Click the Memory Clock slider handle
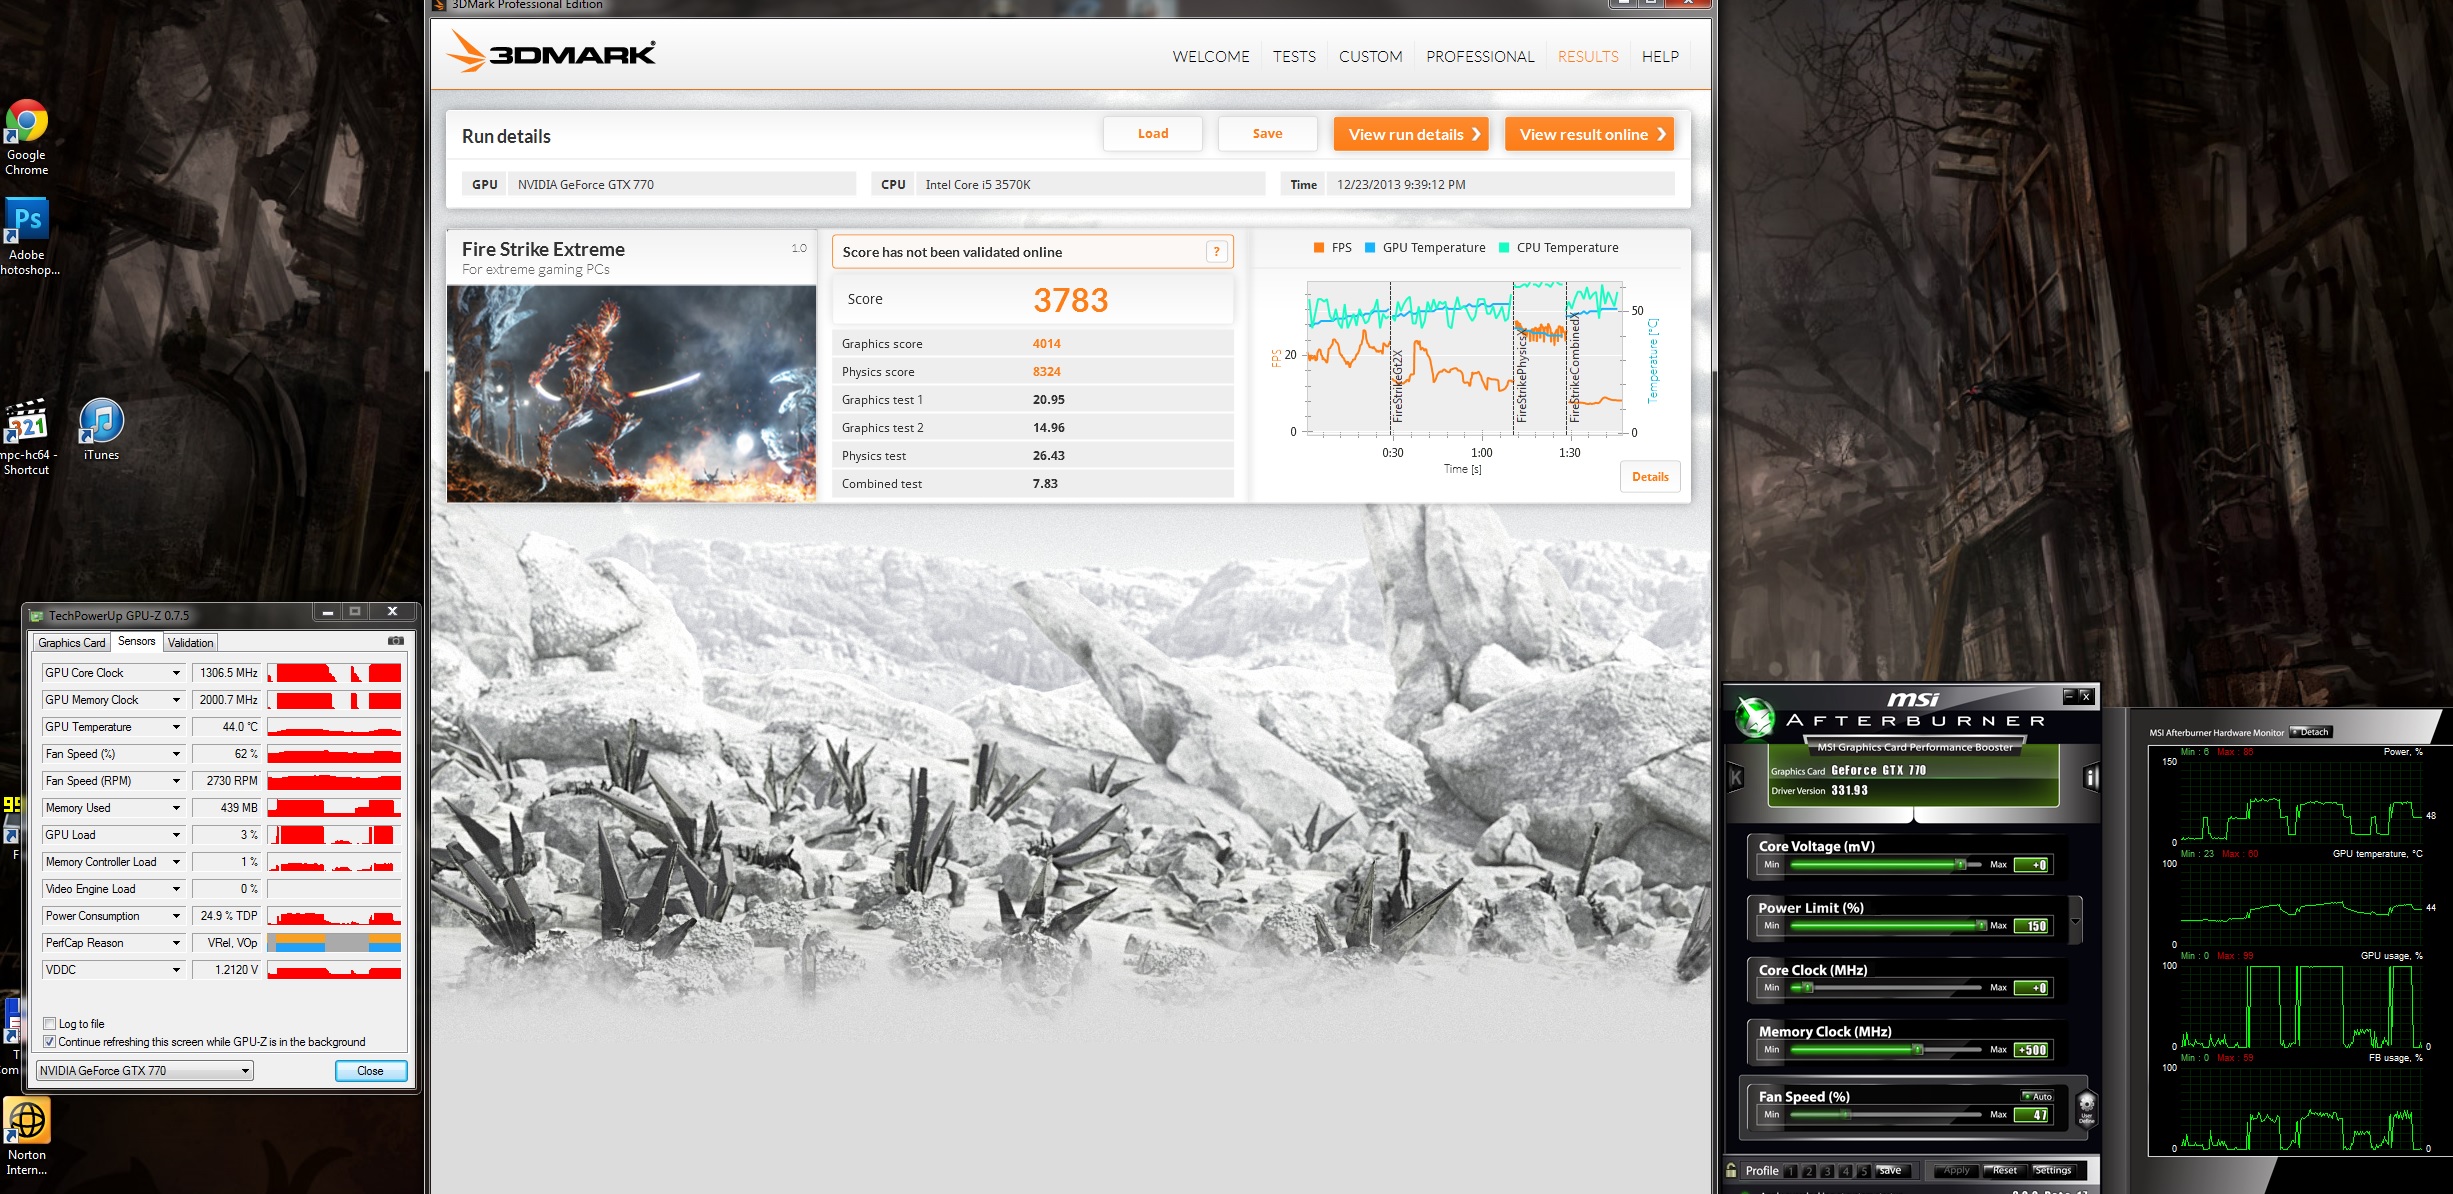Image resolution: width=2453 pixels, height=1194 pixels. (1917, 1050)
